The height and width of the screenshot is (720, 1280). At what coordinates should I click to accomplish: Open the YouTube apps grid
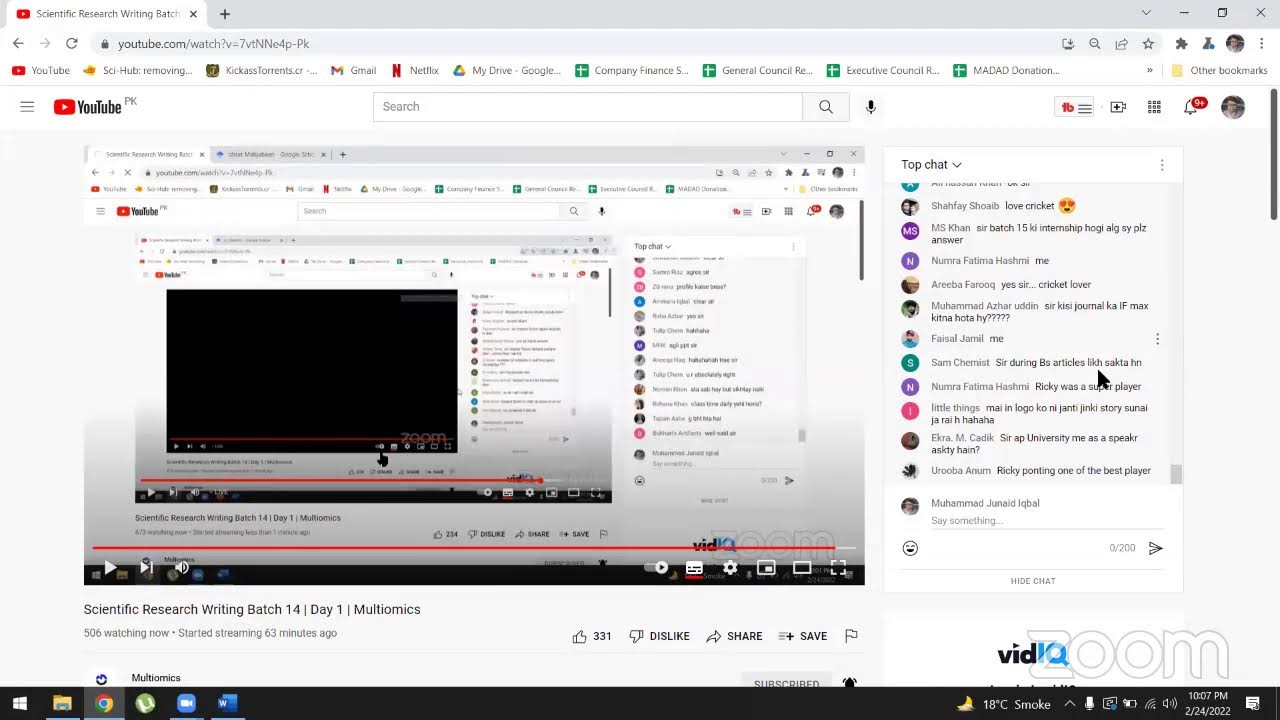coord(1154,107)
